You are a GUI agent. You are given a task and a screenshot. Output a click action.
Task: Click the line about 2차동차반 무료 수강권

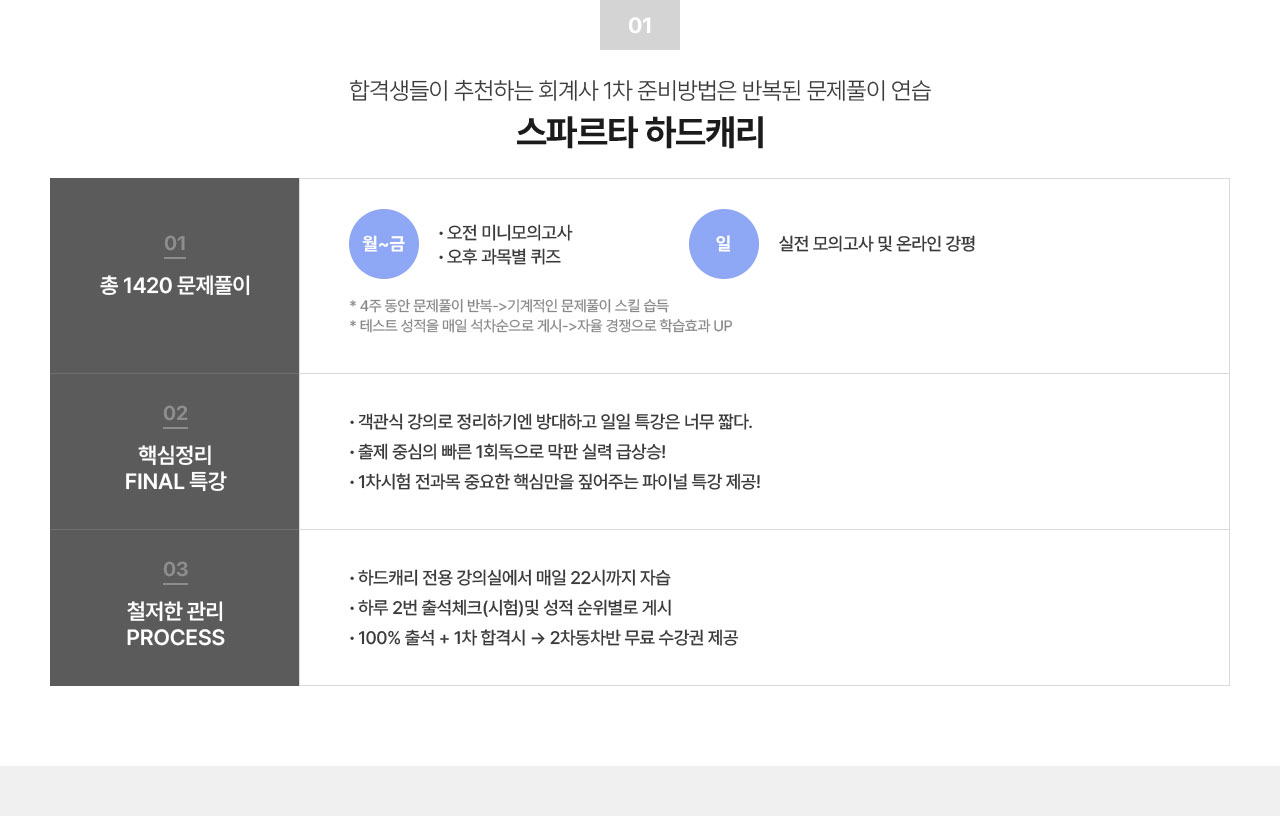[x=544, y=638]
